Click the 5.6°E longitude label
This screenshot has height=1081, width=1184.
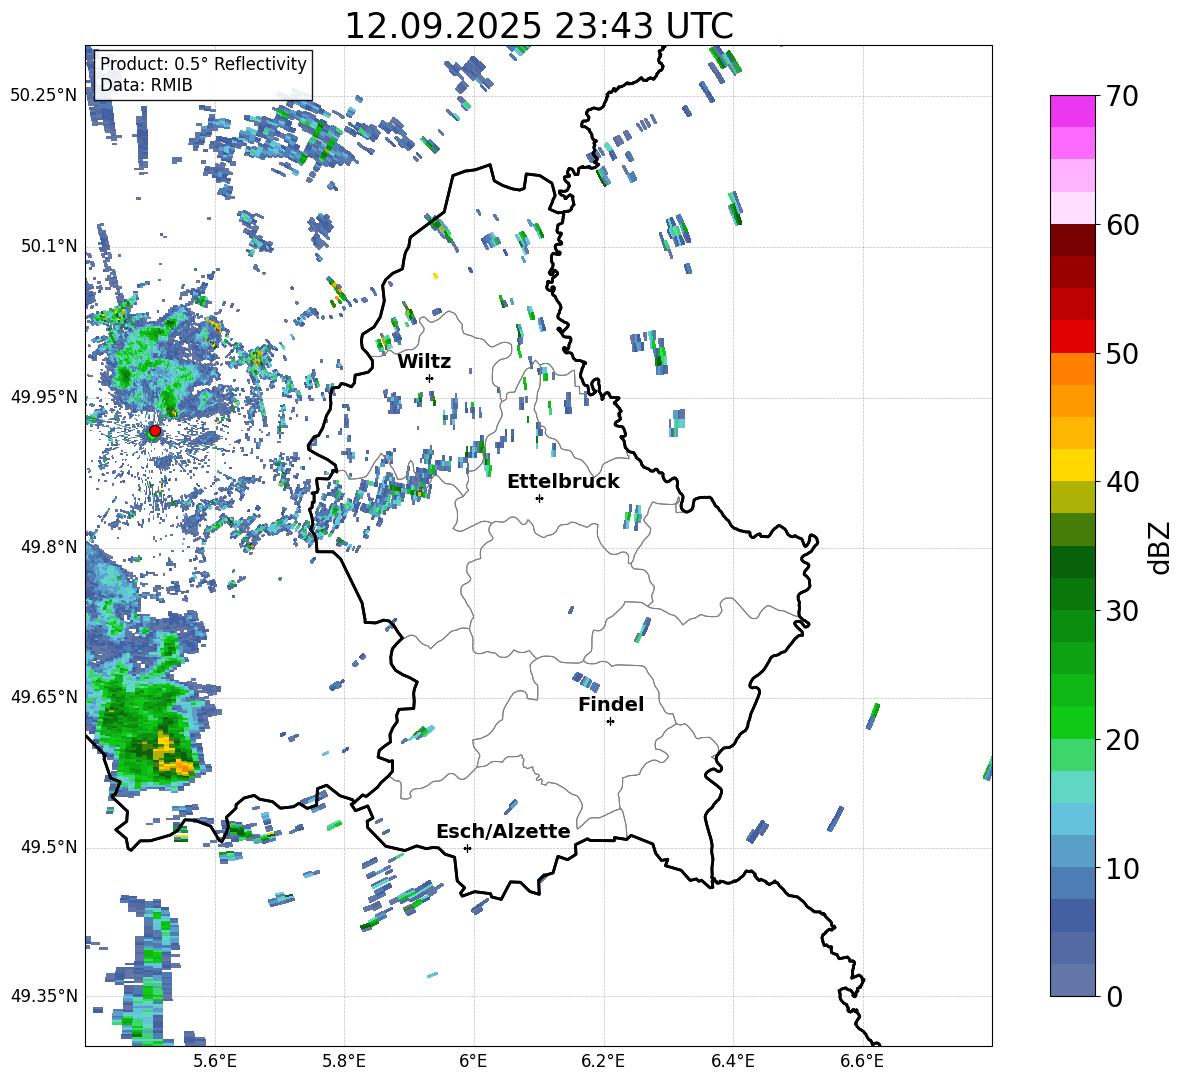click(x=215, y=1061)
